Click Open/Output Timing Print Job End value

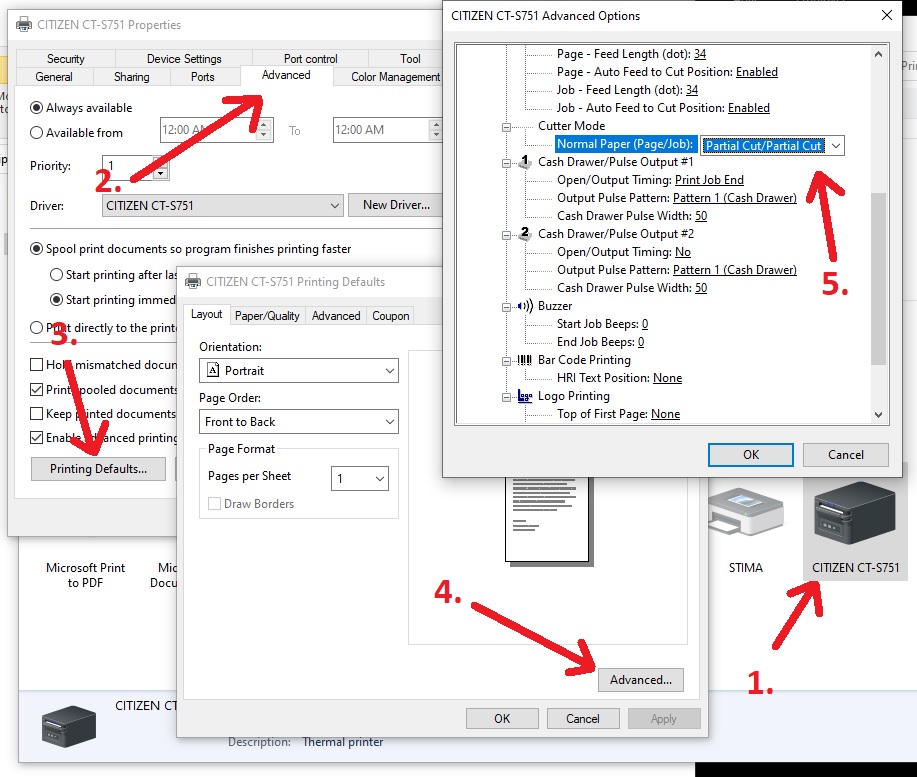pos(709,179)
